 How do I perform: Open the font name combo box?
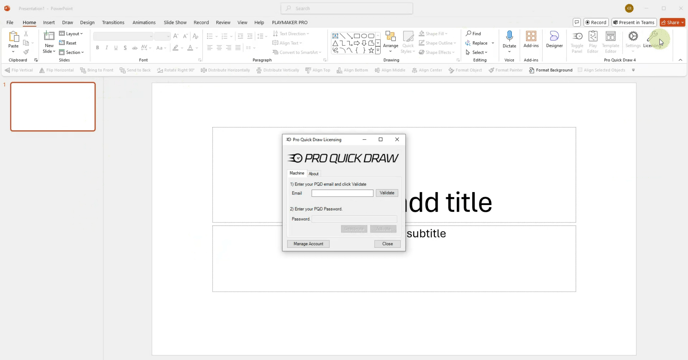pyautogui.click(x=123, y=36)
